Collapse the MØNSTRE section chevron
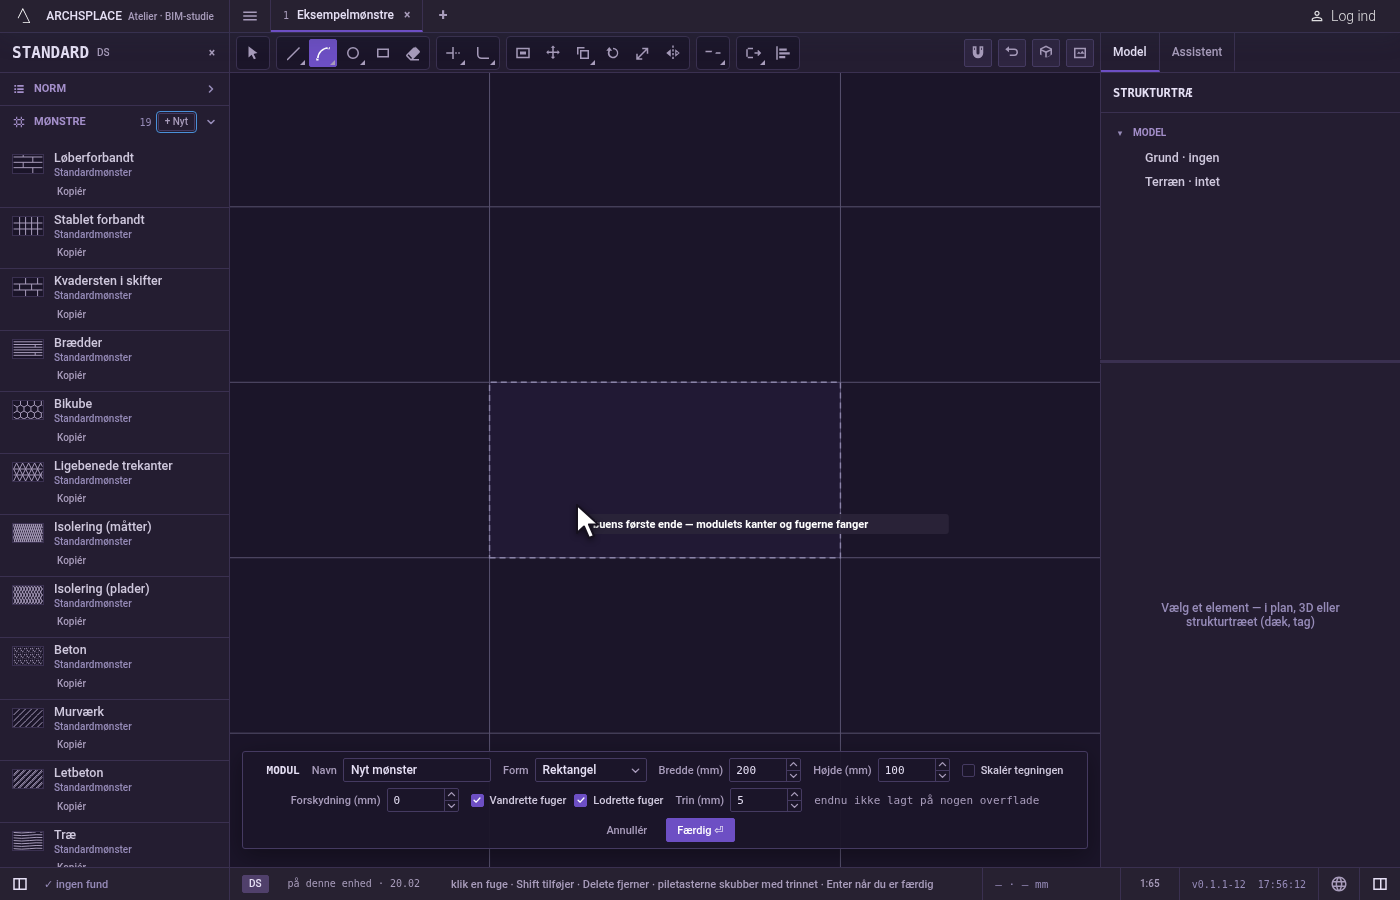This screenshot has height=900, width=1400. pos(211,122)
